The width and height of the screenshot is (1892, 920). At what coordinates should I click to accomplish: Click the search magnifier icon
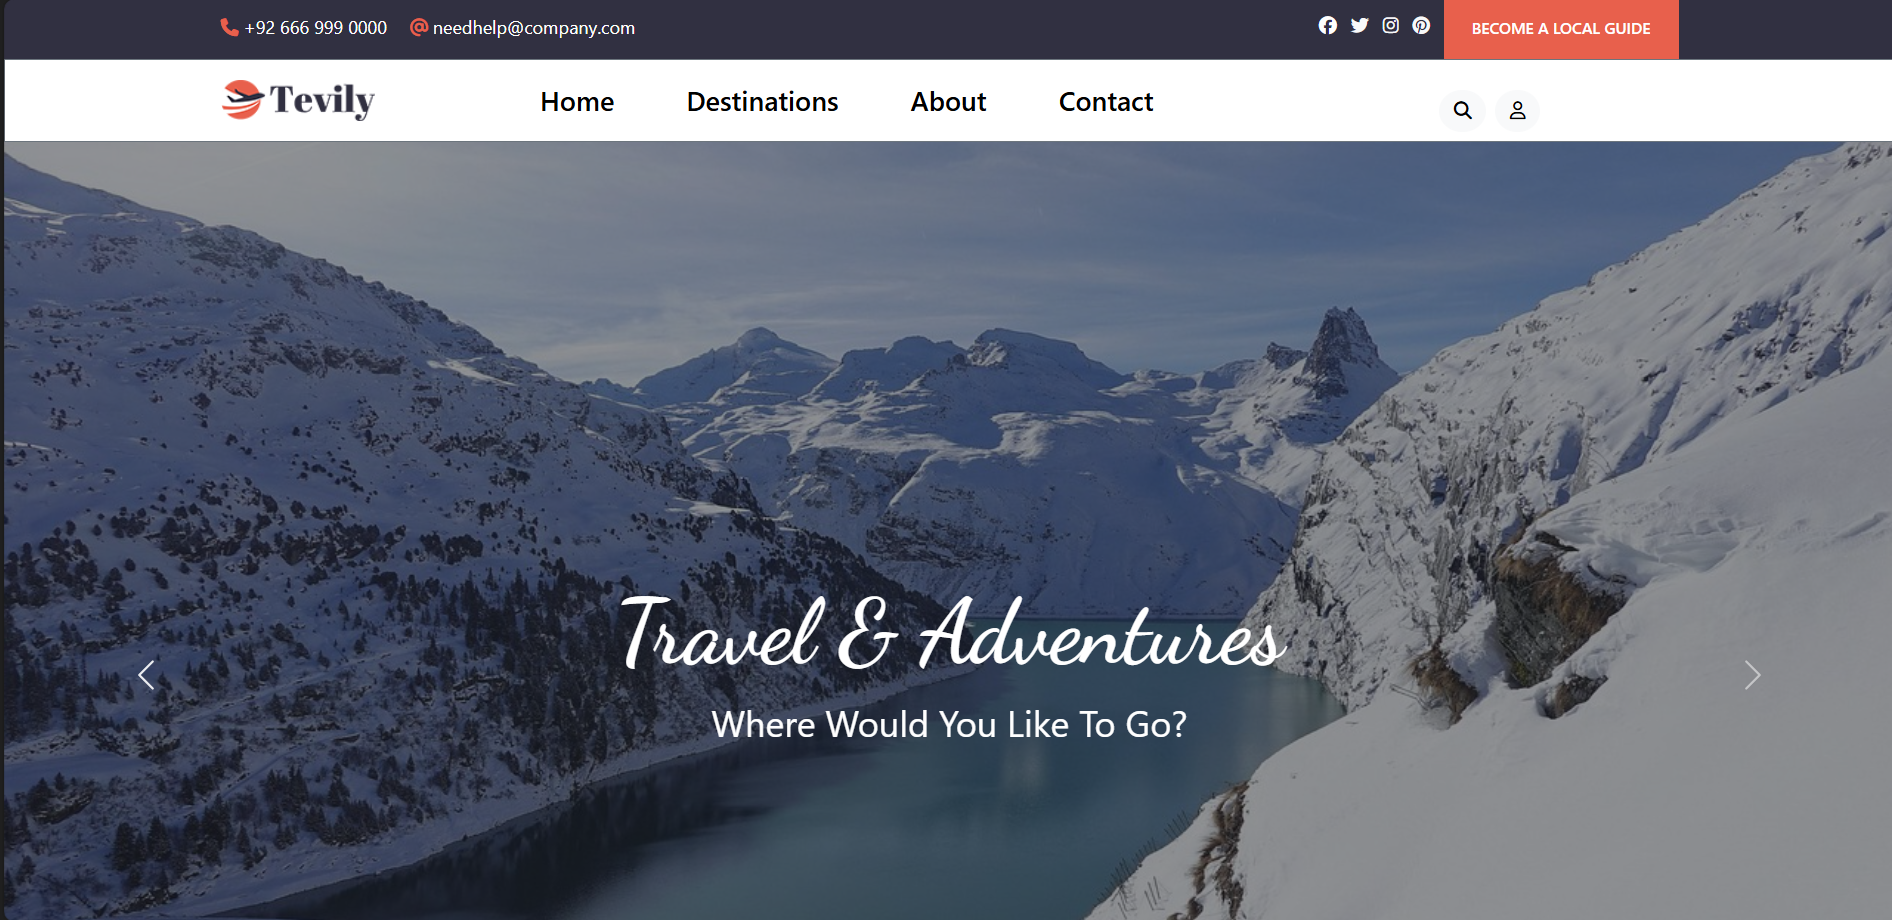click(x=1462, y=110)
